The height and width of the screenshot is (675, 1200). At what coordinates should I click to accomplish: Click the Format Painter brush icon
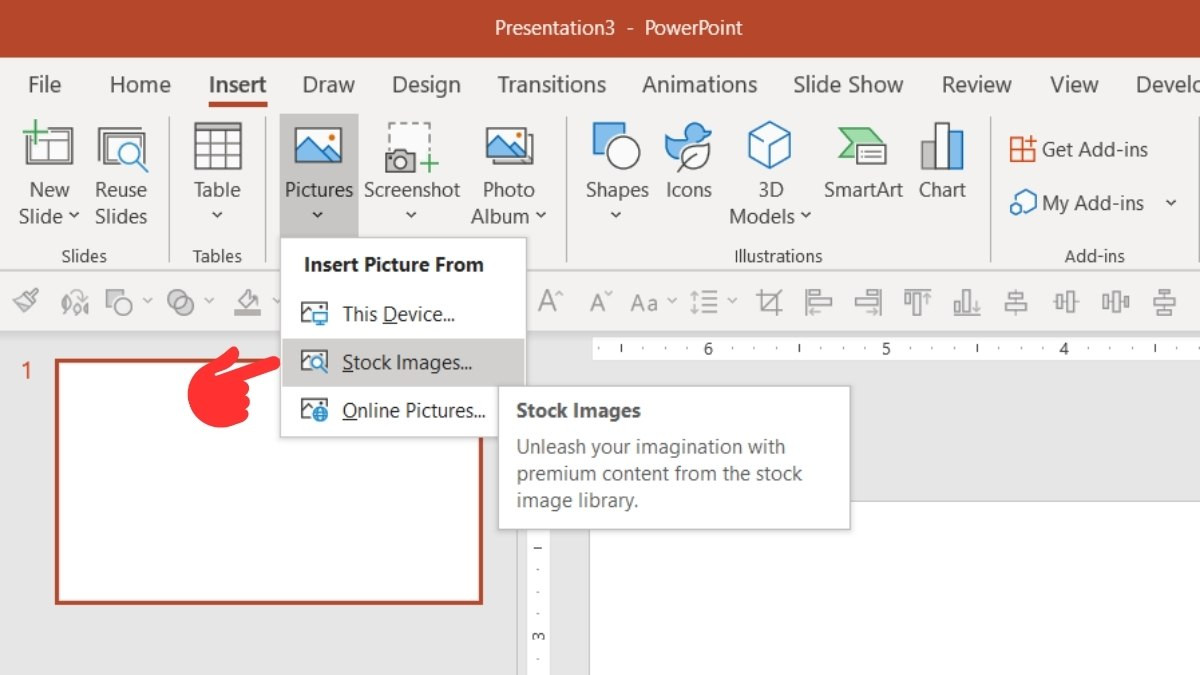pyautogui.click(x=27, y=301)
